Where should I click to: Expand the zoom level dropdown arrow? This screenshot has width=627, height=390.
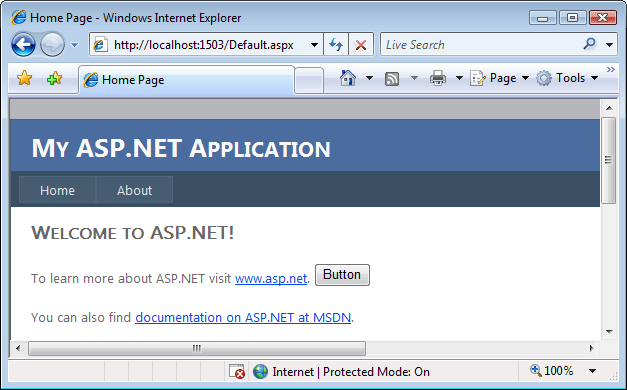[593, 371]
